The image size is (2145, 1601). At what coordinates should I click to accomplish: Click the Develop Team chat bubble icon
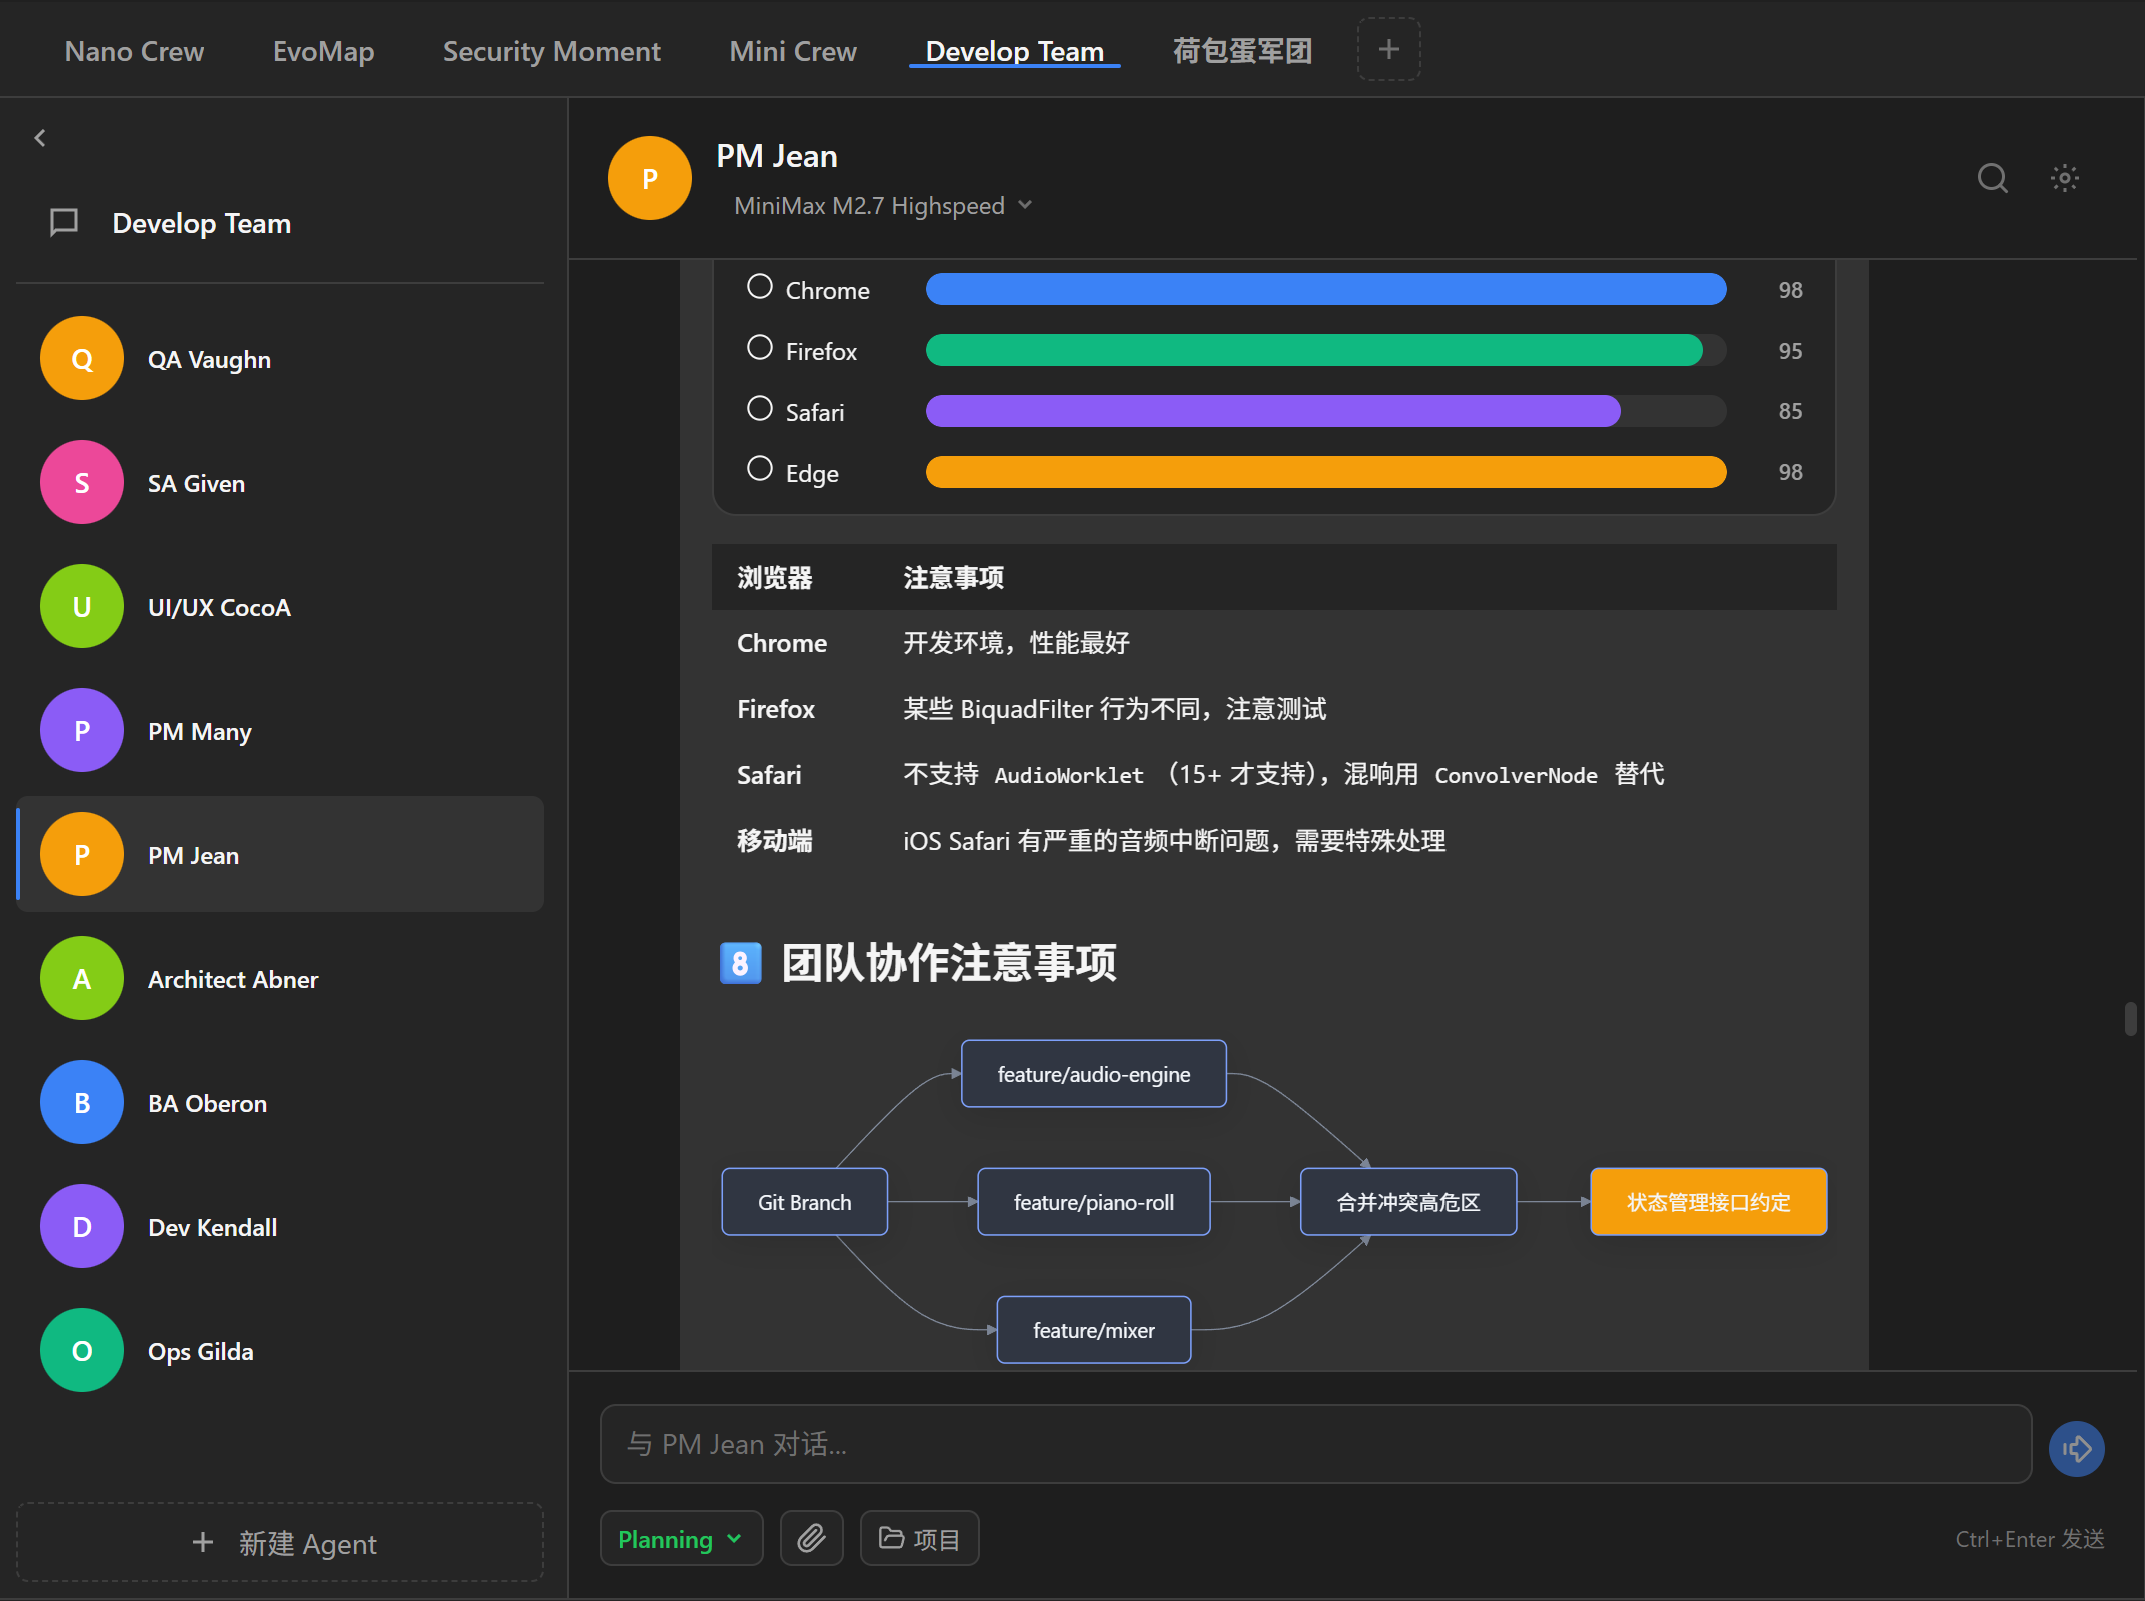pyautogui.click(x=64, y=222)
